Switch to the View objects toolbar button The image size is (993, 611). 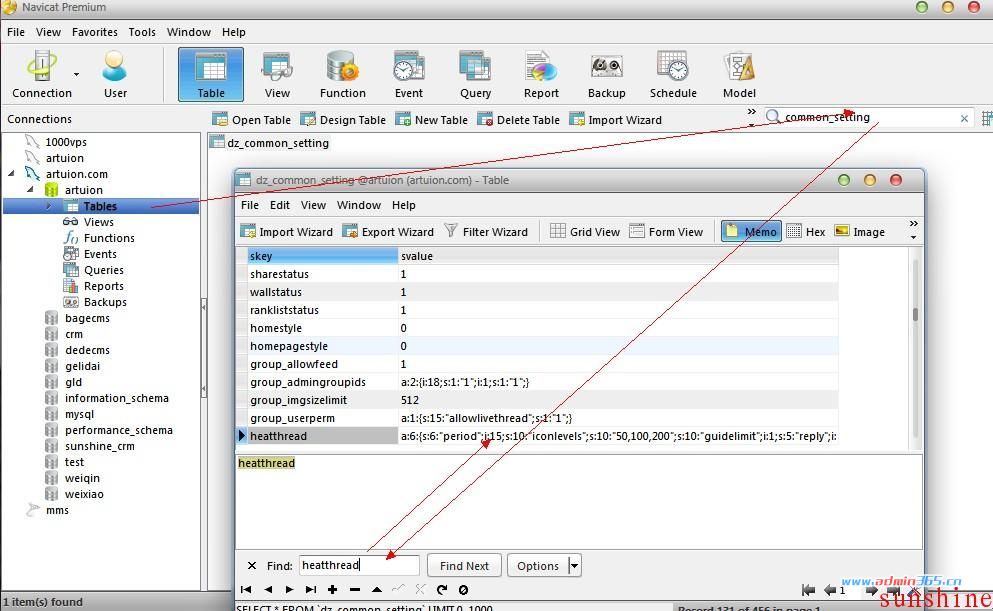click(x=277, y=75)
